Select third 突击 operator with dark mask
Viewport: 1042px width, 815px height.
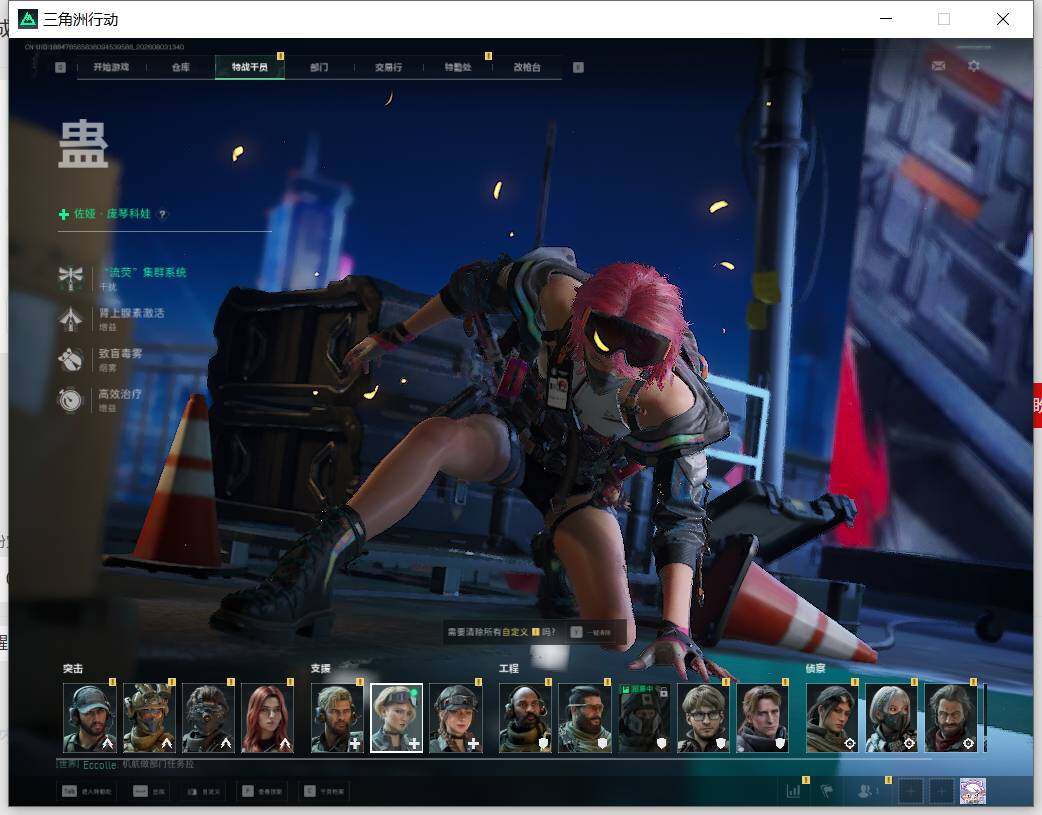[x=208, y=718]
